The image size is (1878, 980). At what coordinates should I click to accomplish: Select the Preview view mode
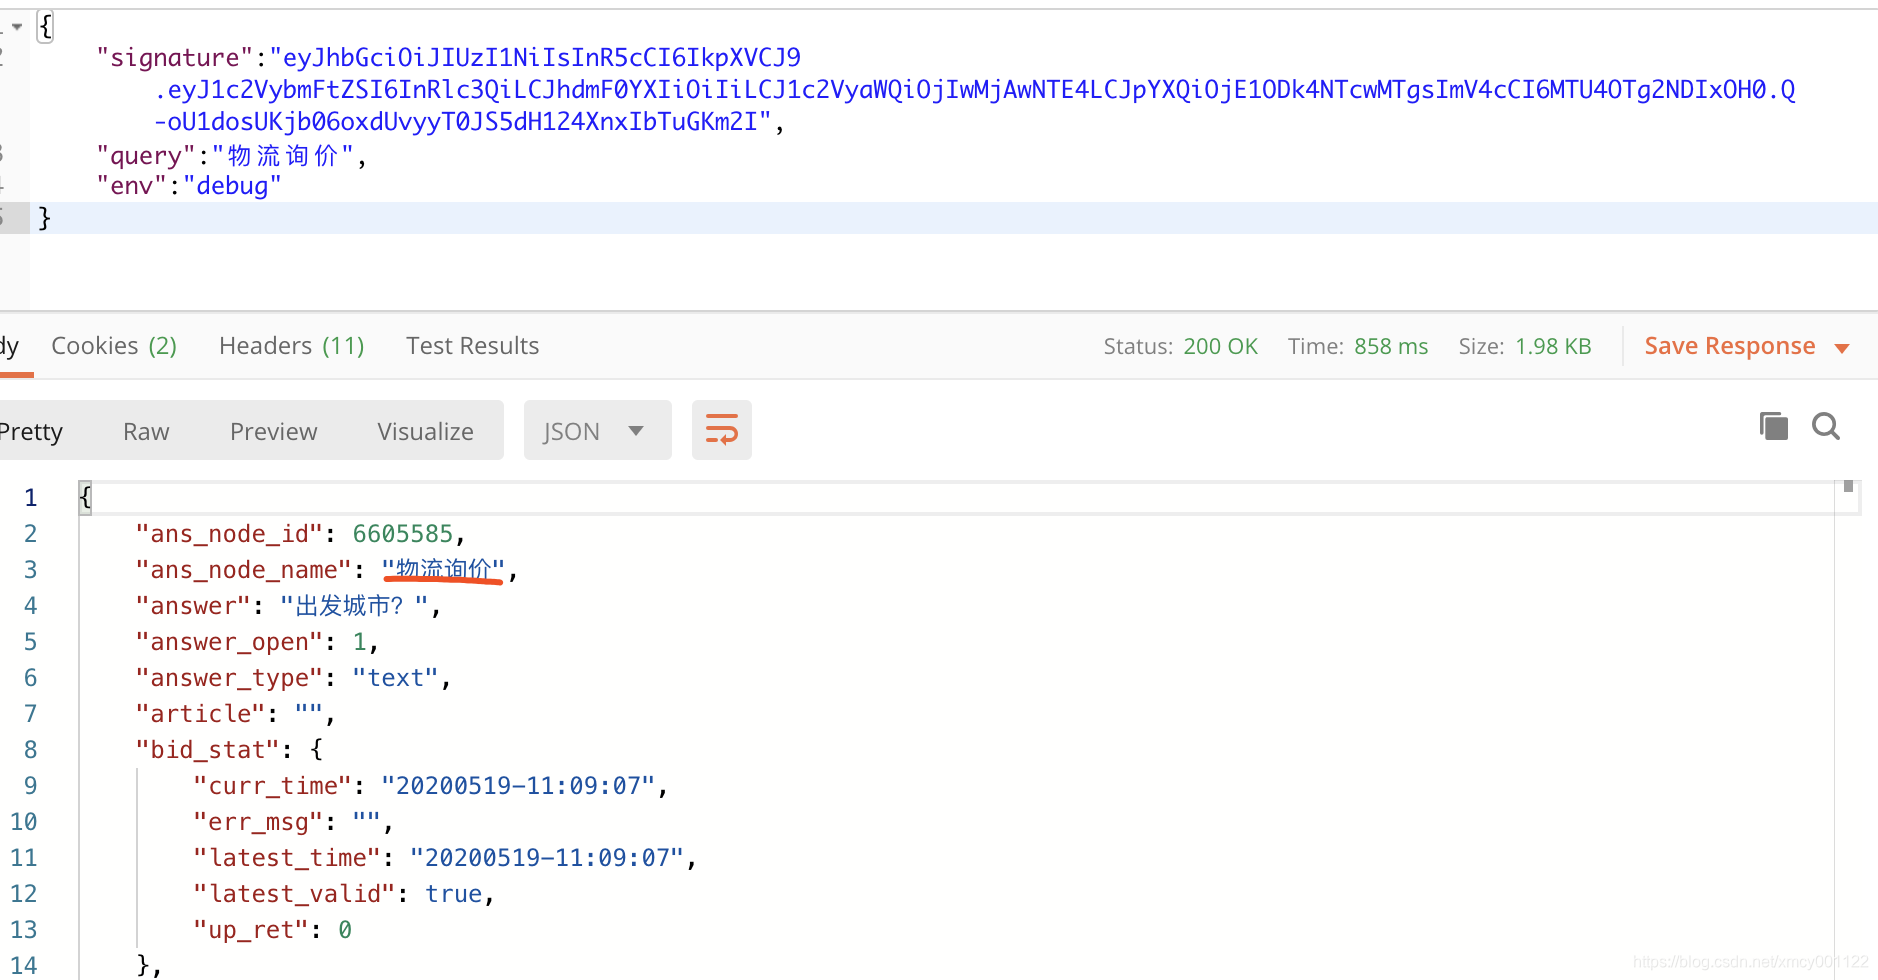coord(273,432)
